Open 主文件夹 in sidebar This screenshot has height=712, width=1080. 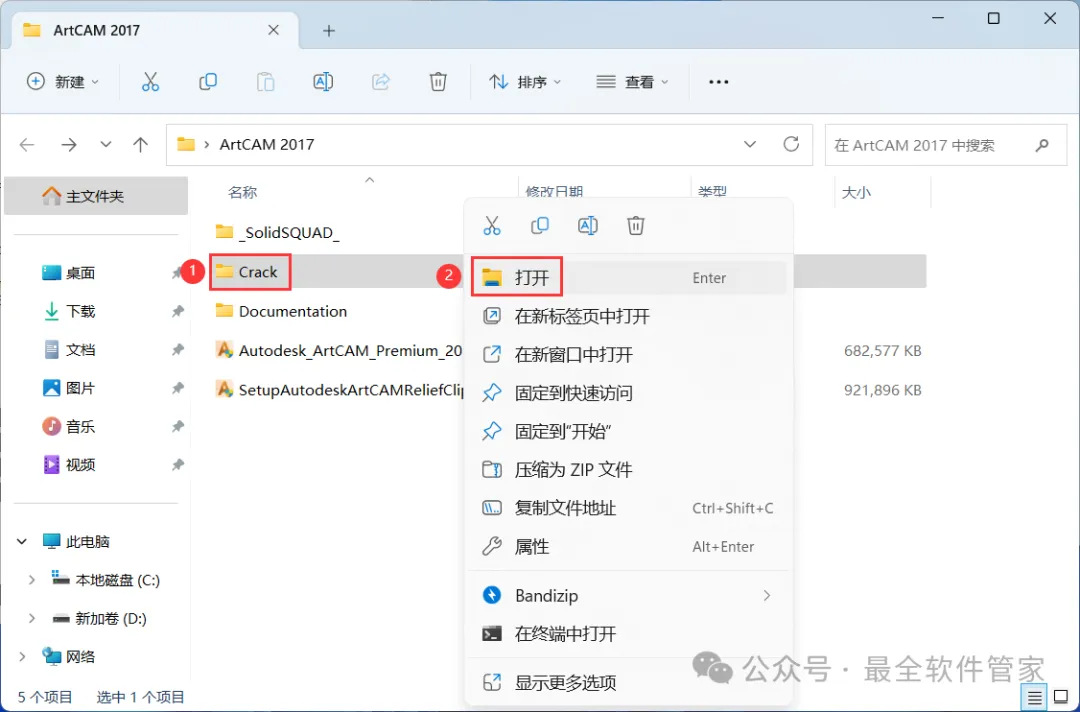click(96, 196)
